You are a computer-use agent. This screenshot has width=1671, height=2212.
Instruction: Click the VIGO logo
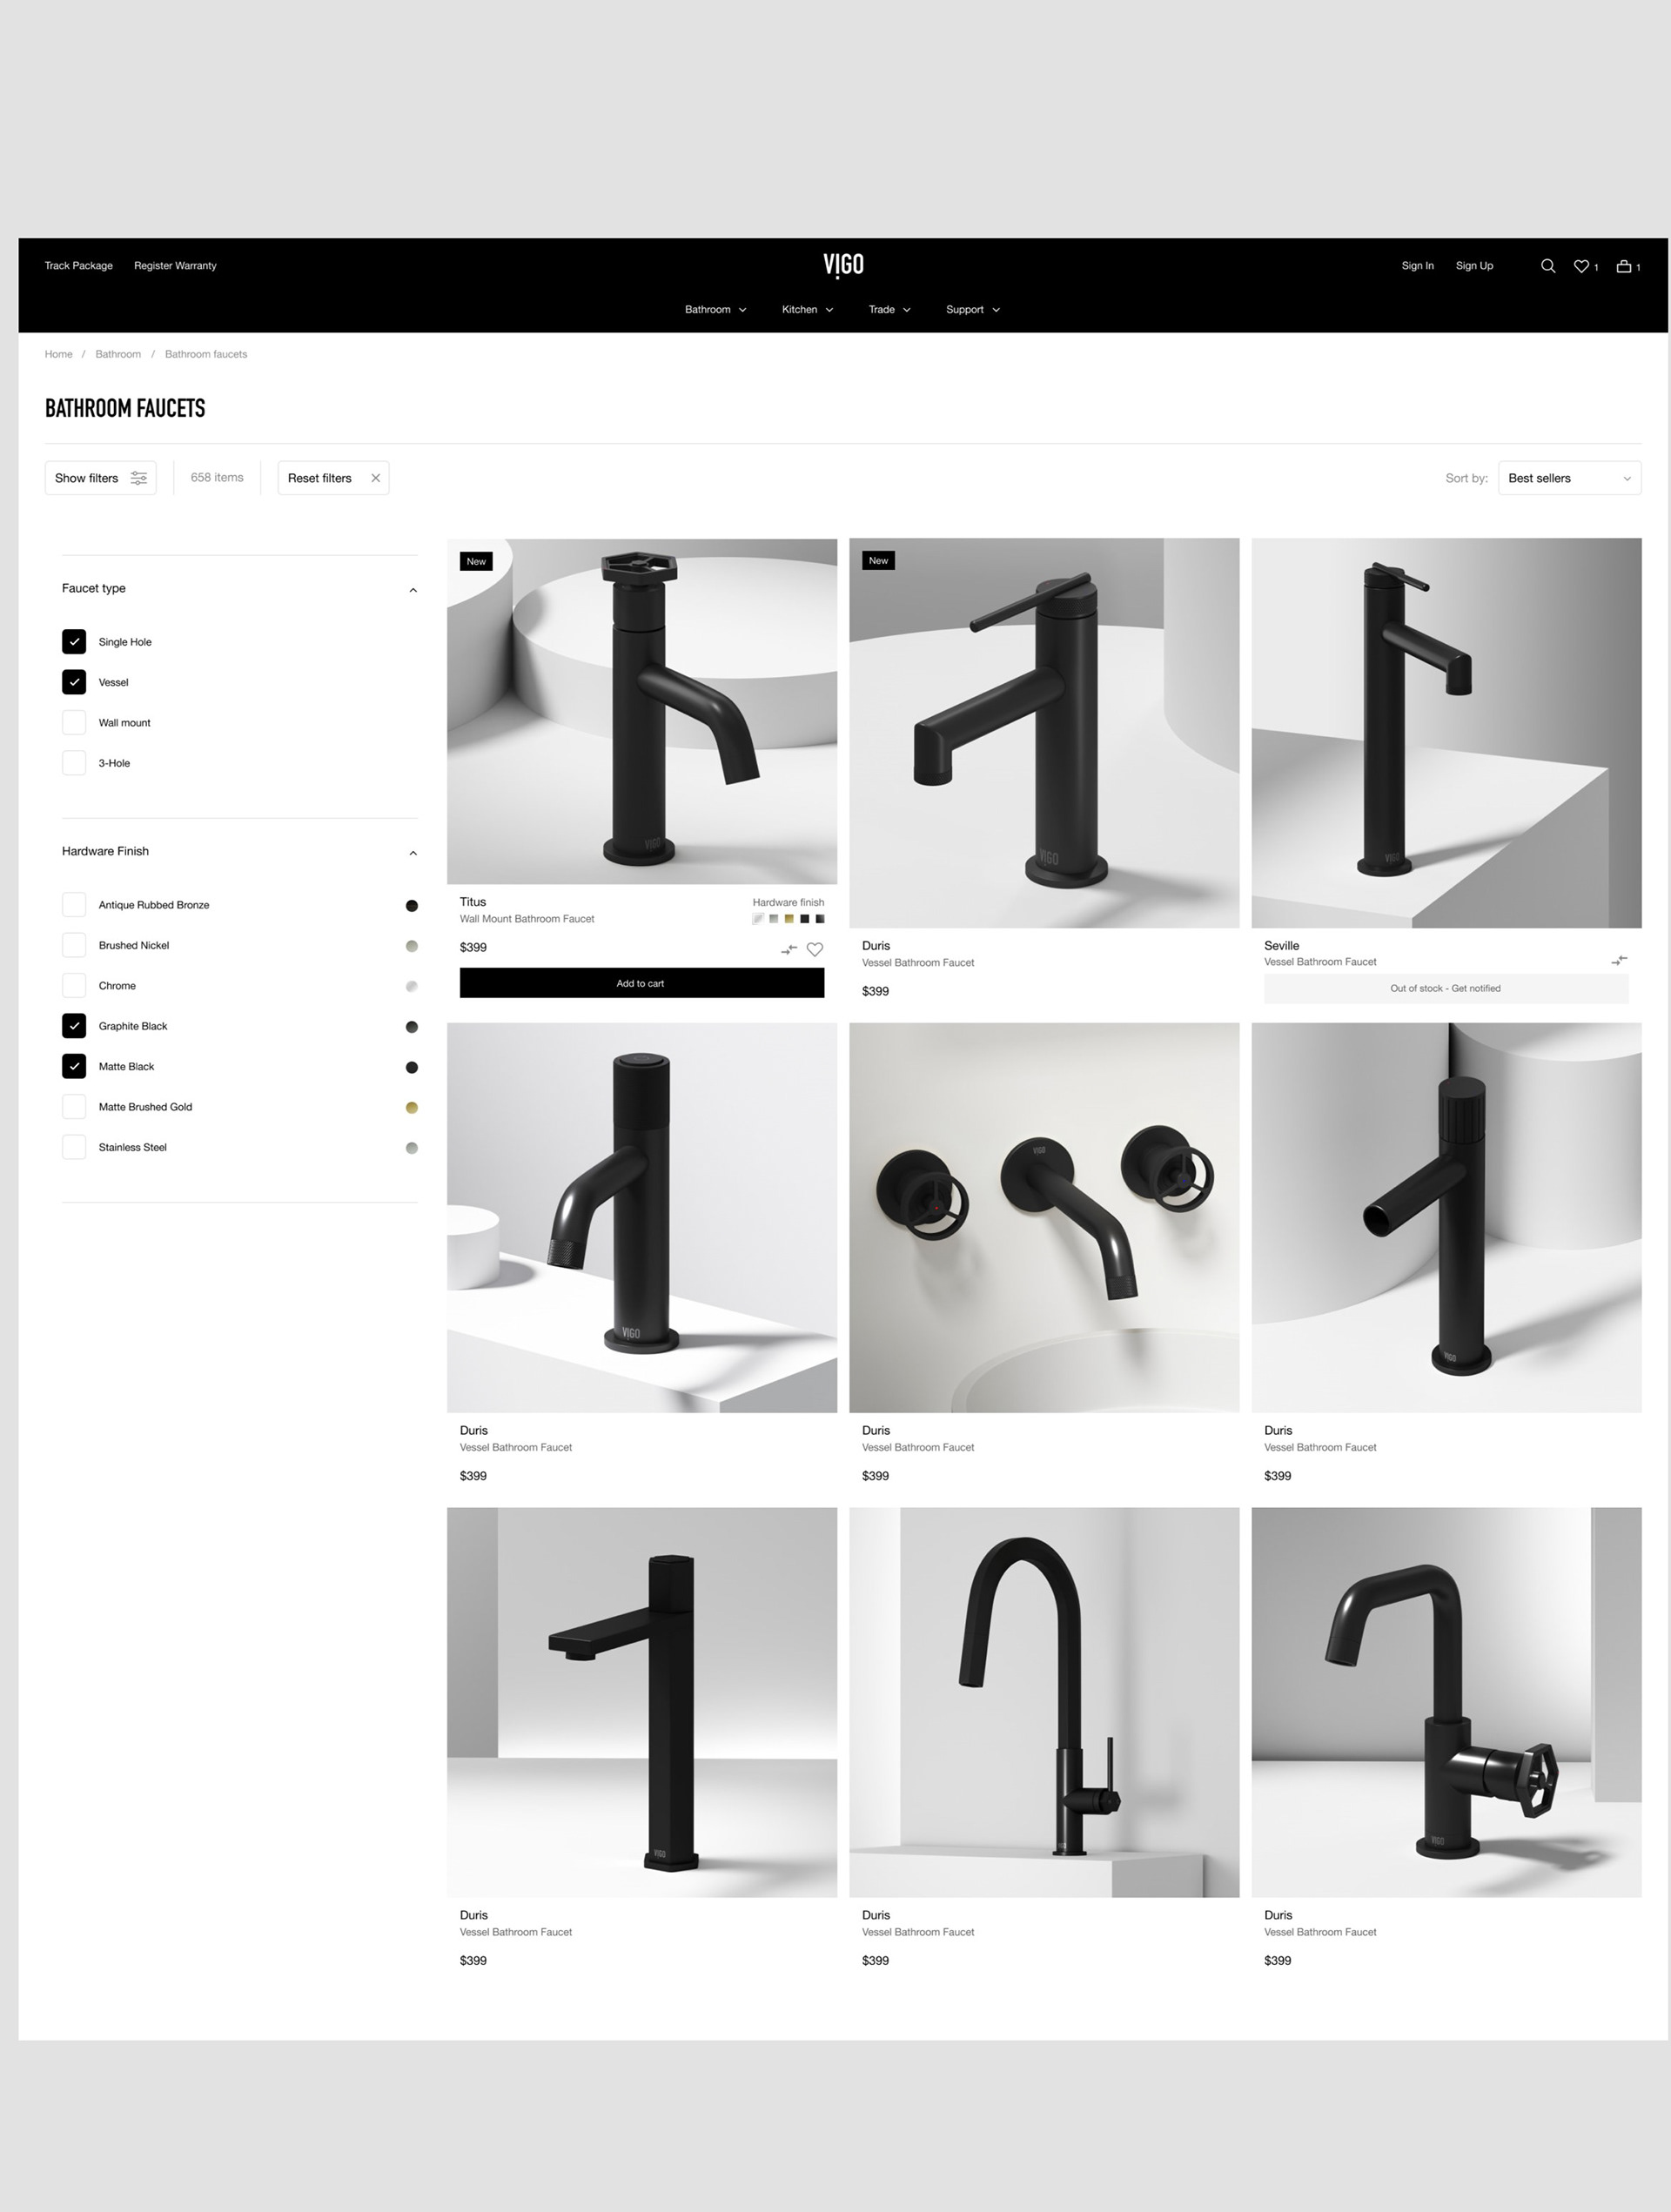point(843,265)
